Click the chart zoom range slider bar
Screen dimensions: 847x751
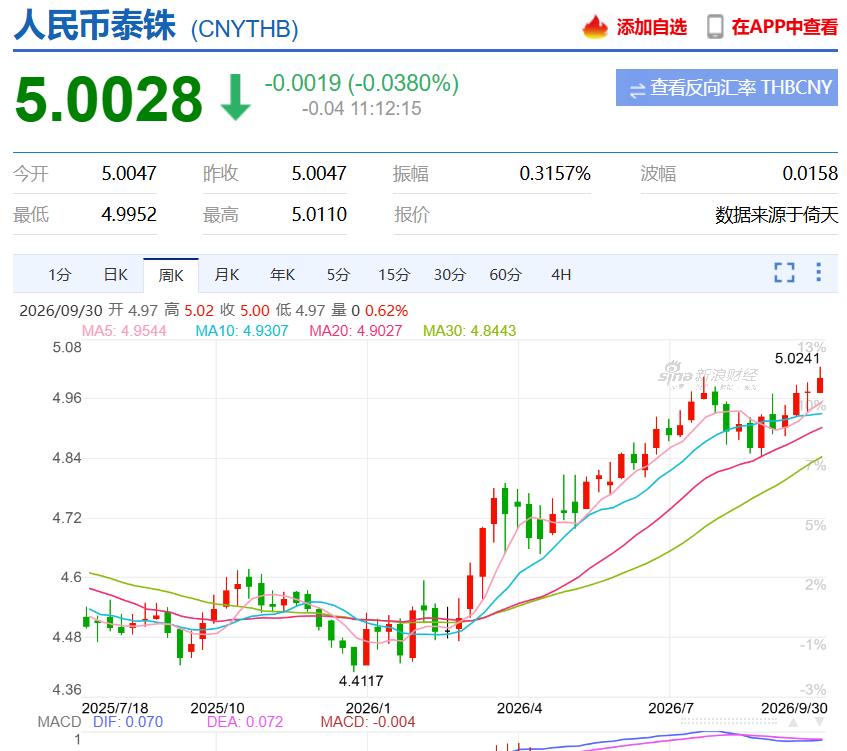pyautogui.click(x=729, y=721)
